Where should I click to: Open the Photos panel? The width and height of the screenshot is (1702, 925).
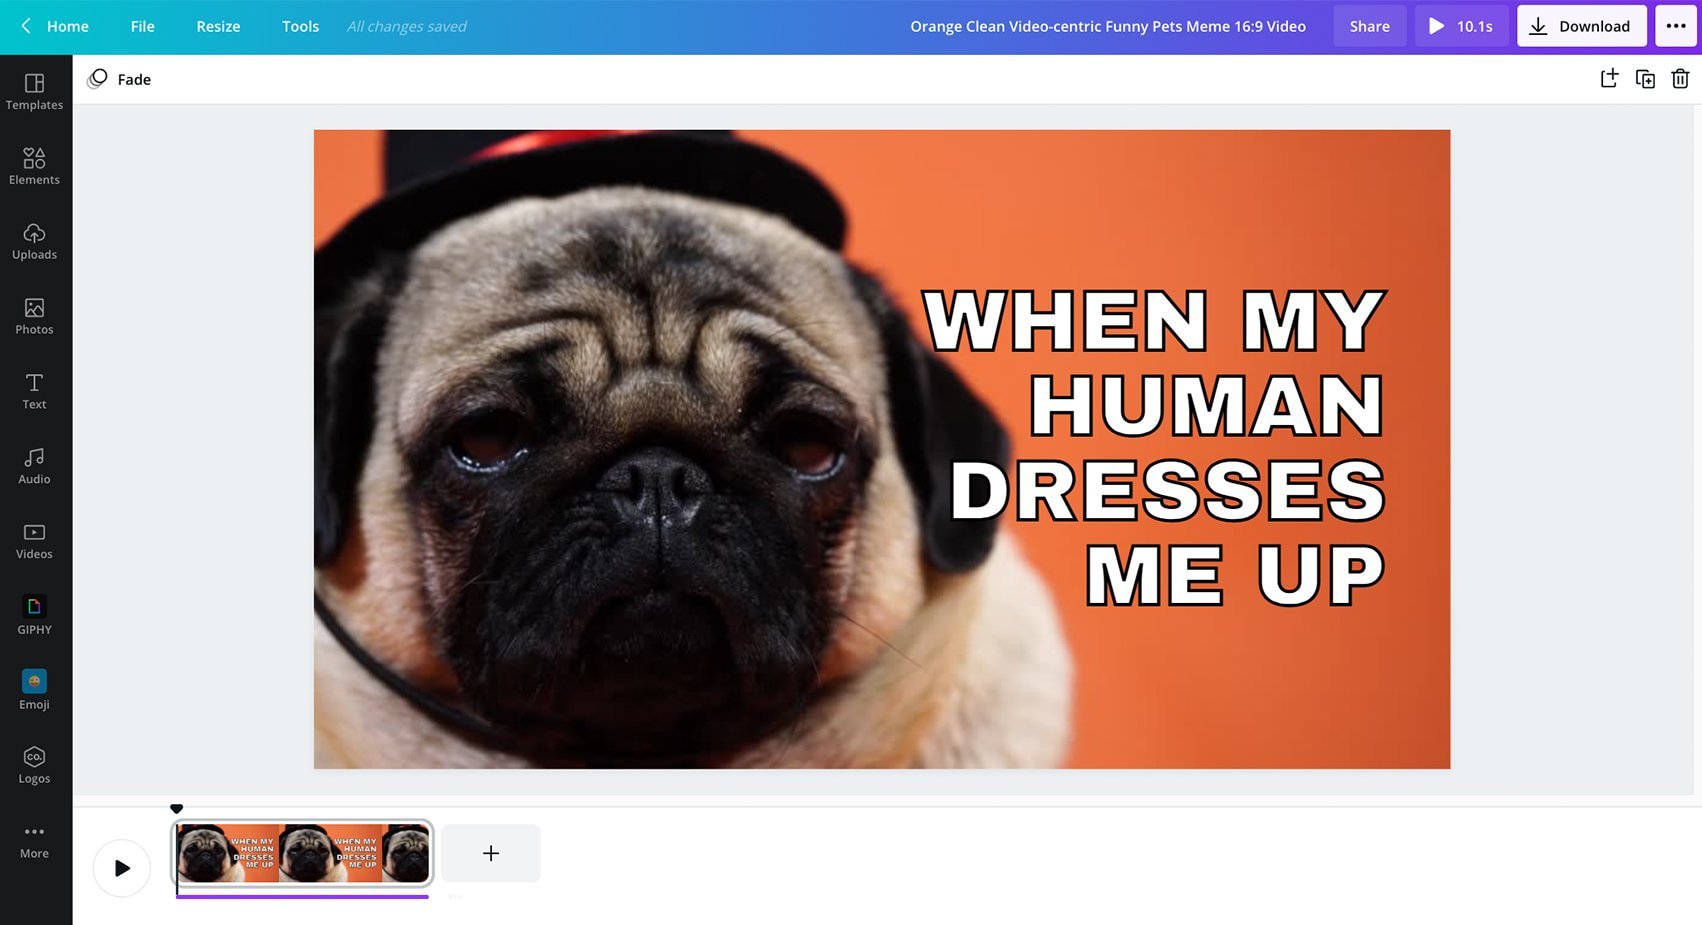(34, 316)
